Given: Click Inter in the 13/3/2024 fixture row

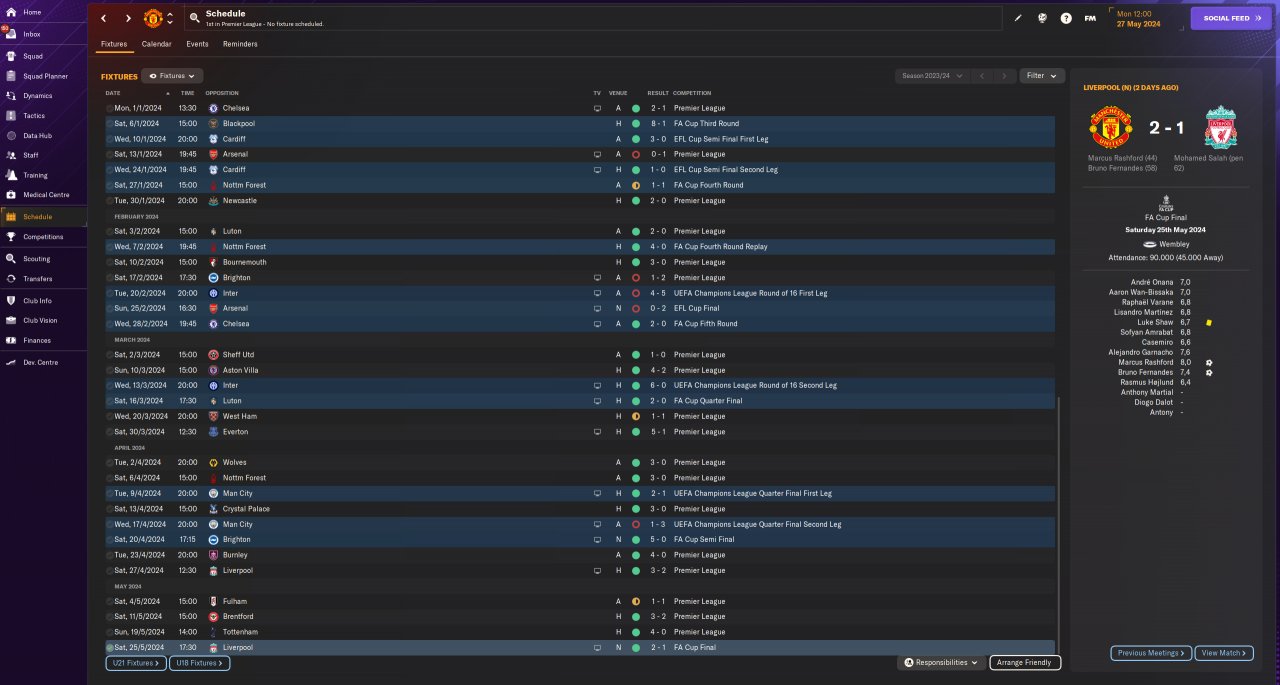Looking at the screenshot, I should pyautogui.click(x=230, y=385).
